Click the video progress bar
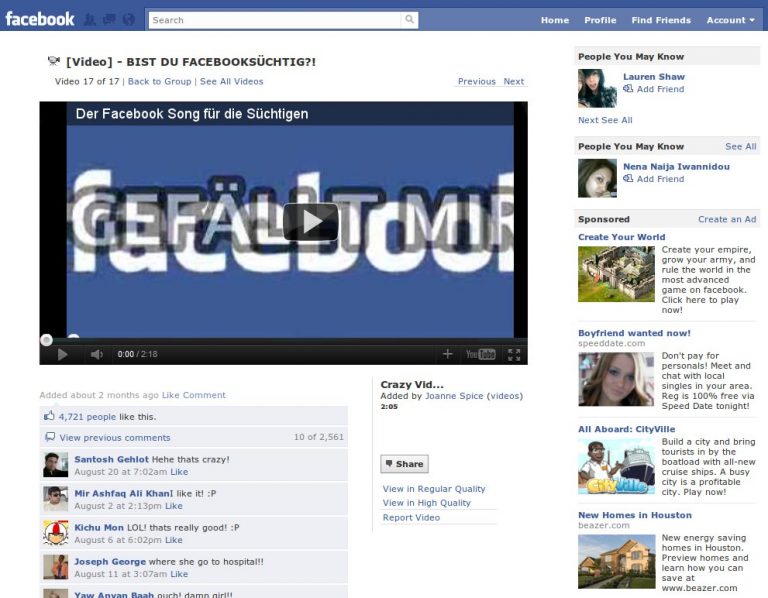The height and width of the screenshot is (598, 768). 284,340
